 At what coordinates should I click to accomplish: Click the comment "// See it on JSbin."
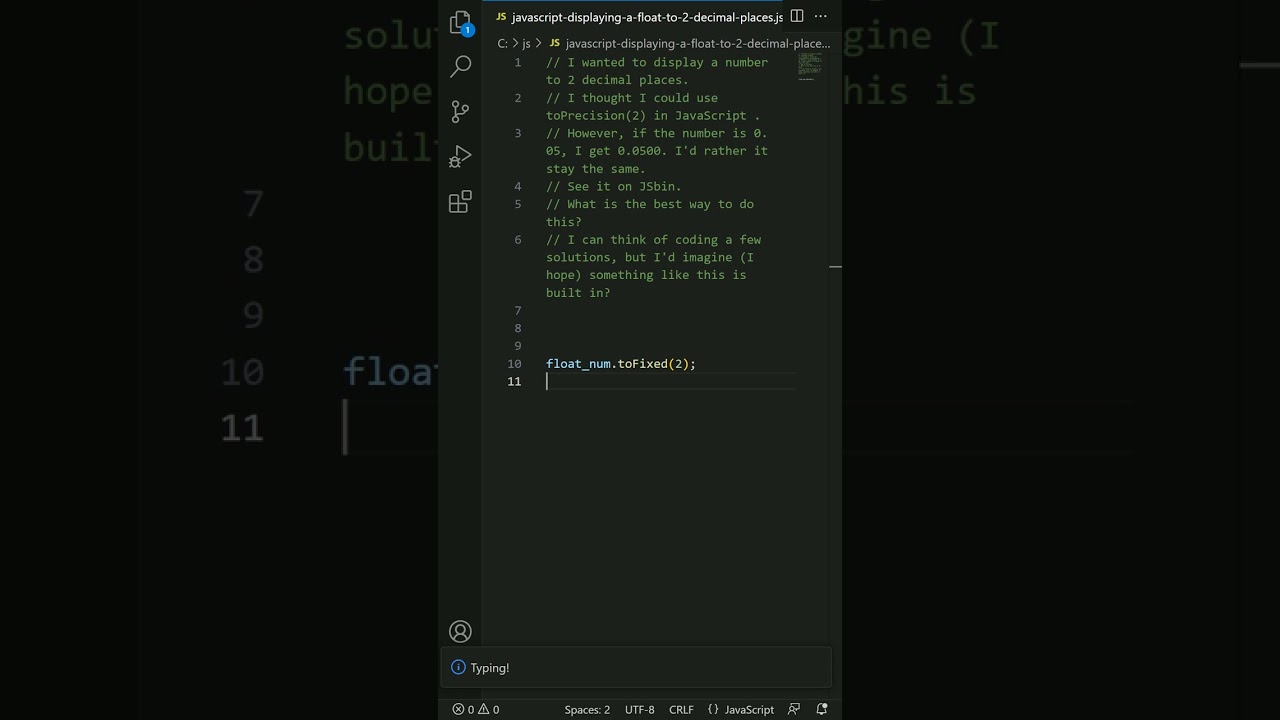pyautogui.click(x=614, y=186)
